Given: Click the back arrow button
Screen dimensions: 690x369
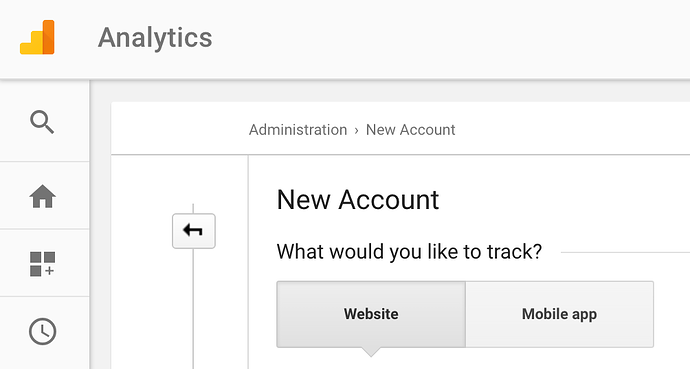Looking at the screenshot, I should click(x=194, y=231).
